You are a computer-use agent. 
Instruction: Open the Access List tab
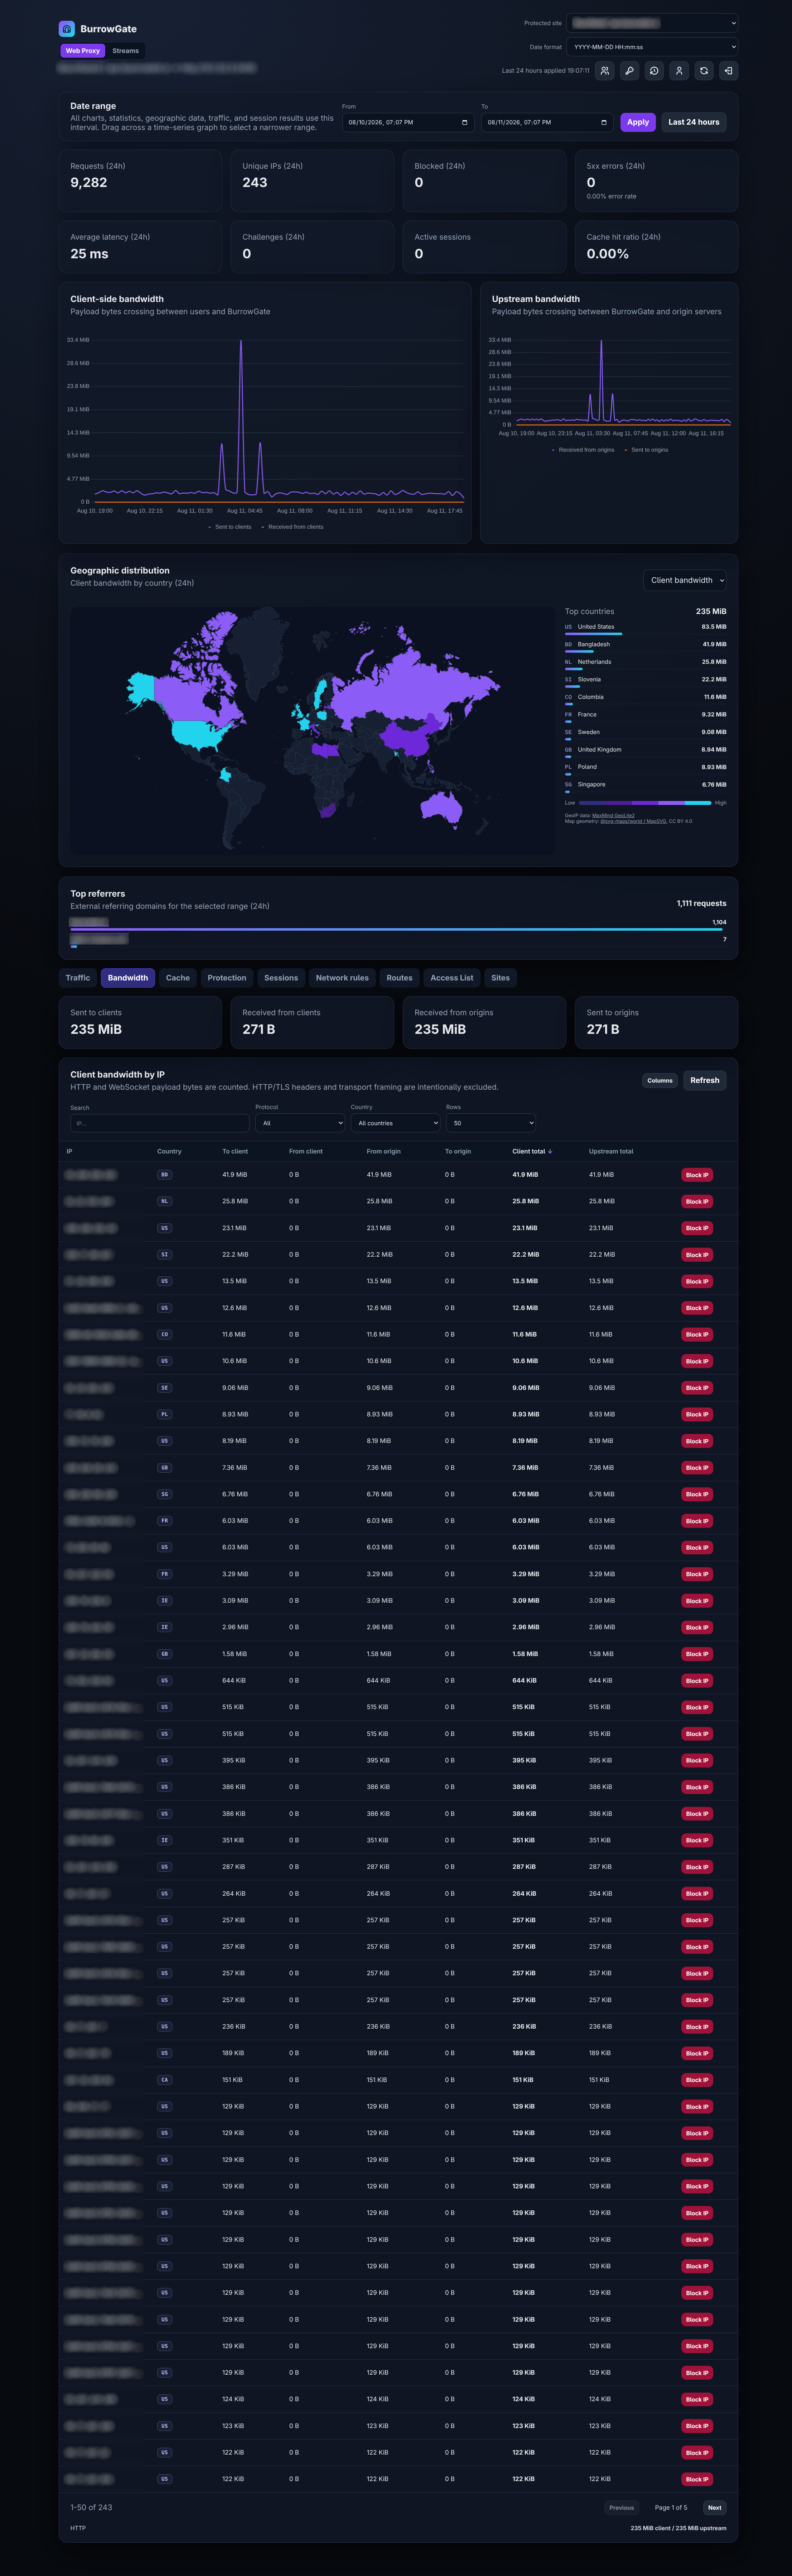point(452,978)
